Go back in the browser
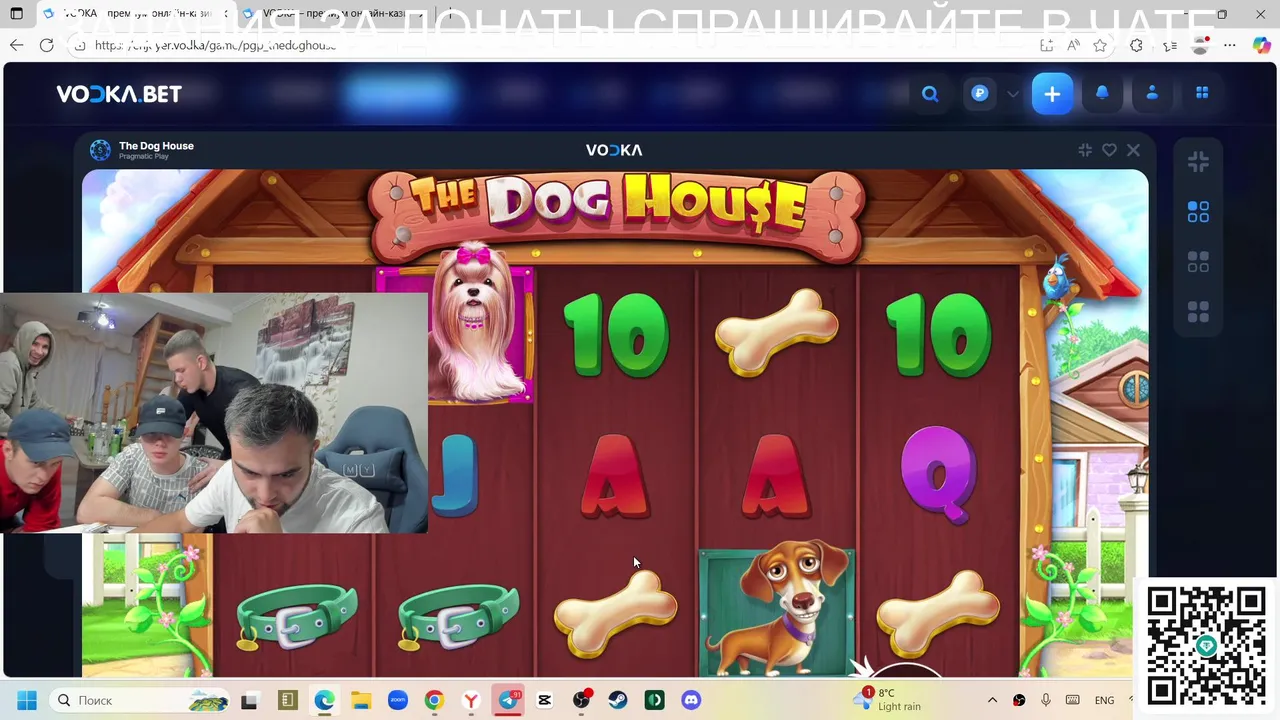Image resolution: width=1280 pixels, height=720 pixels. click(16, 45)
